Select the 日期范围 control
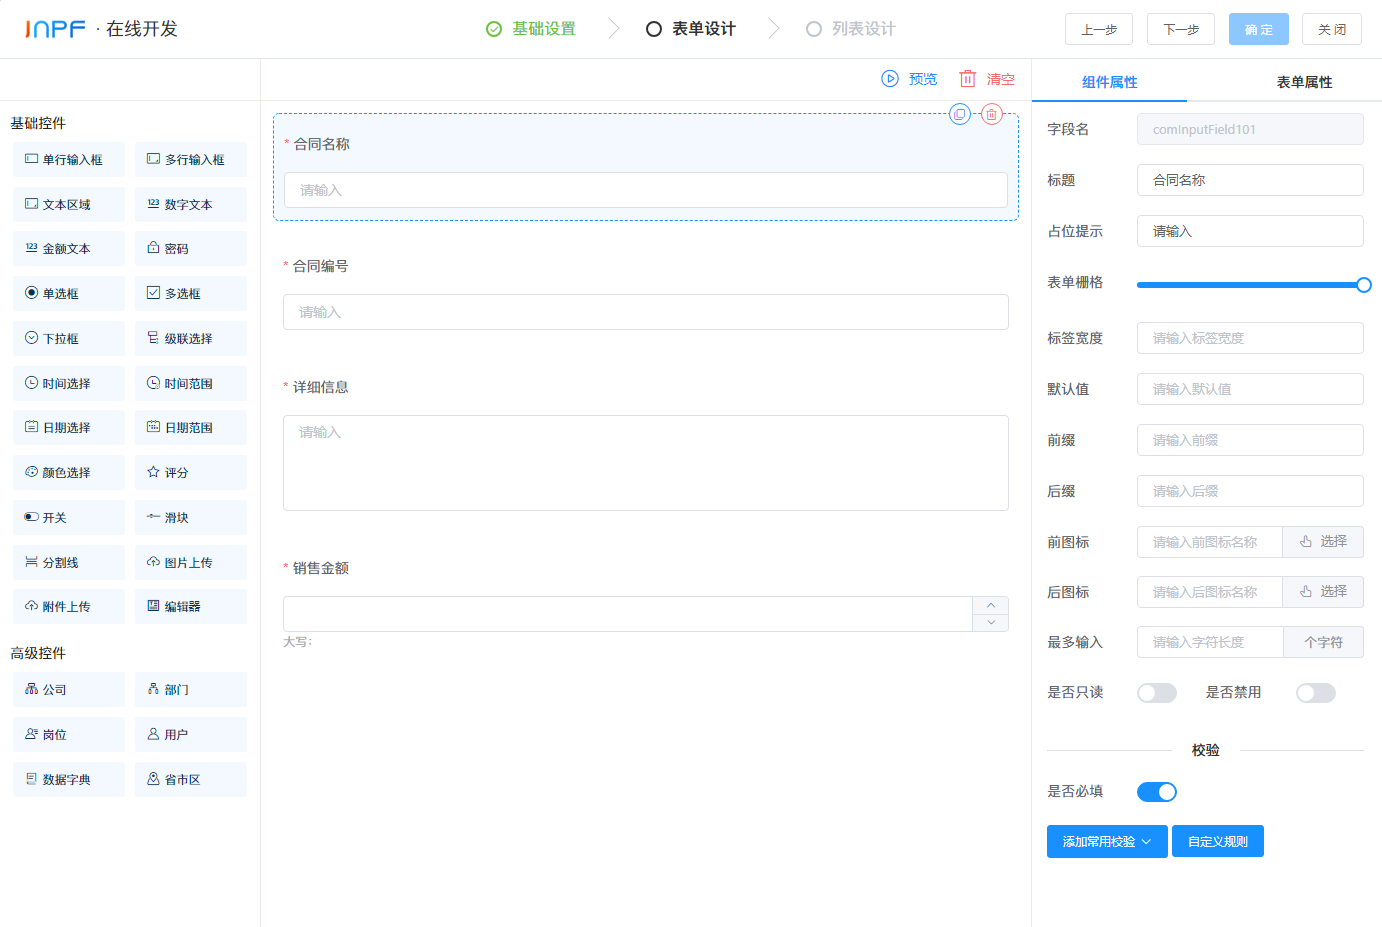 click(x=190, y=427)
